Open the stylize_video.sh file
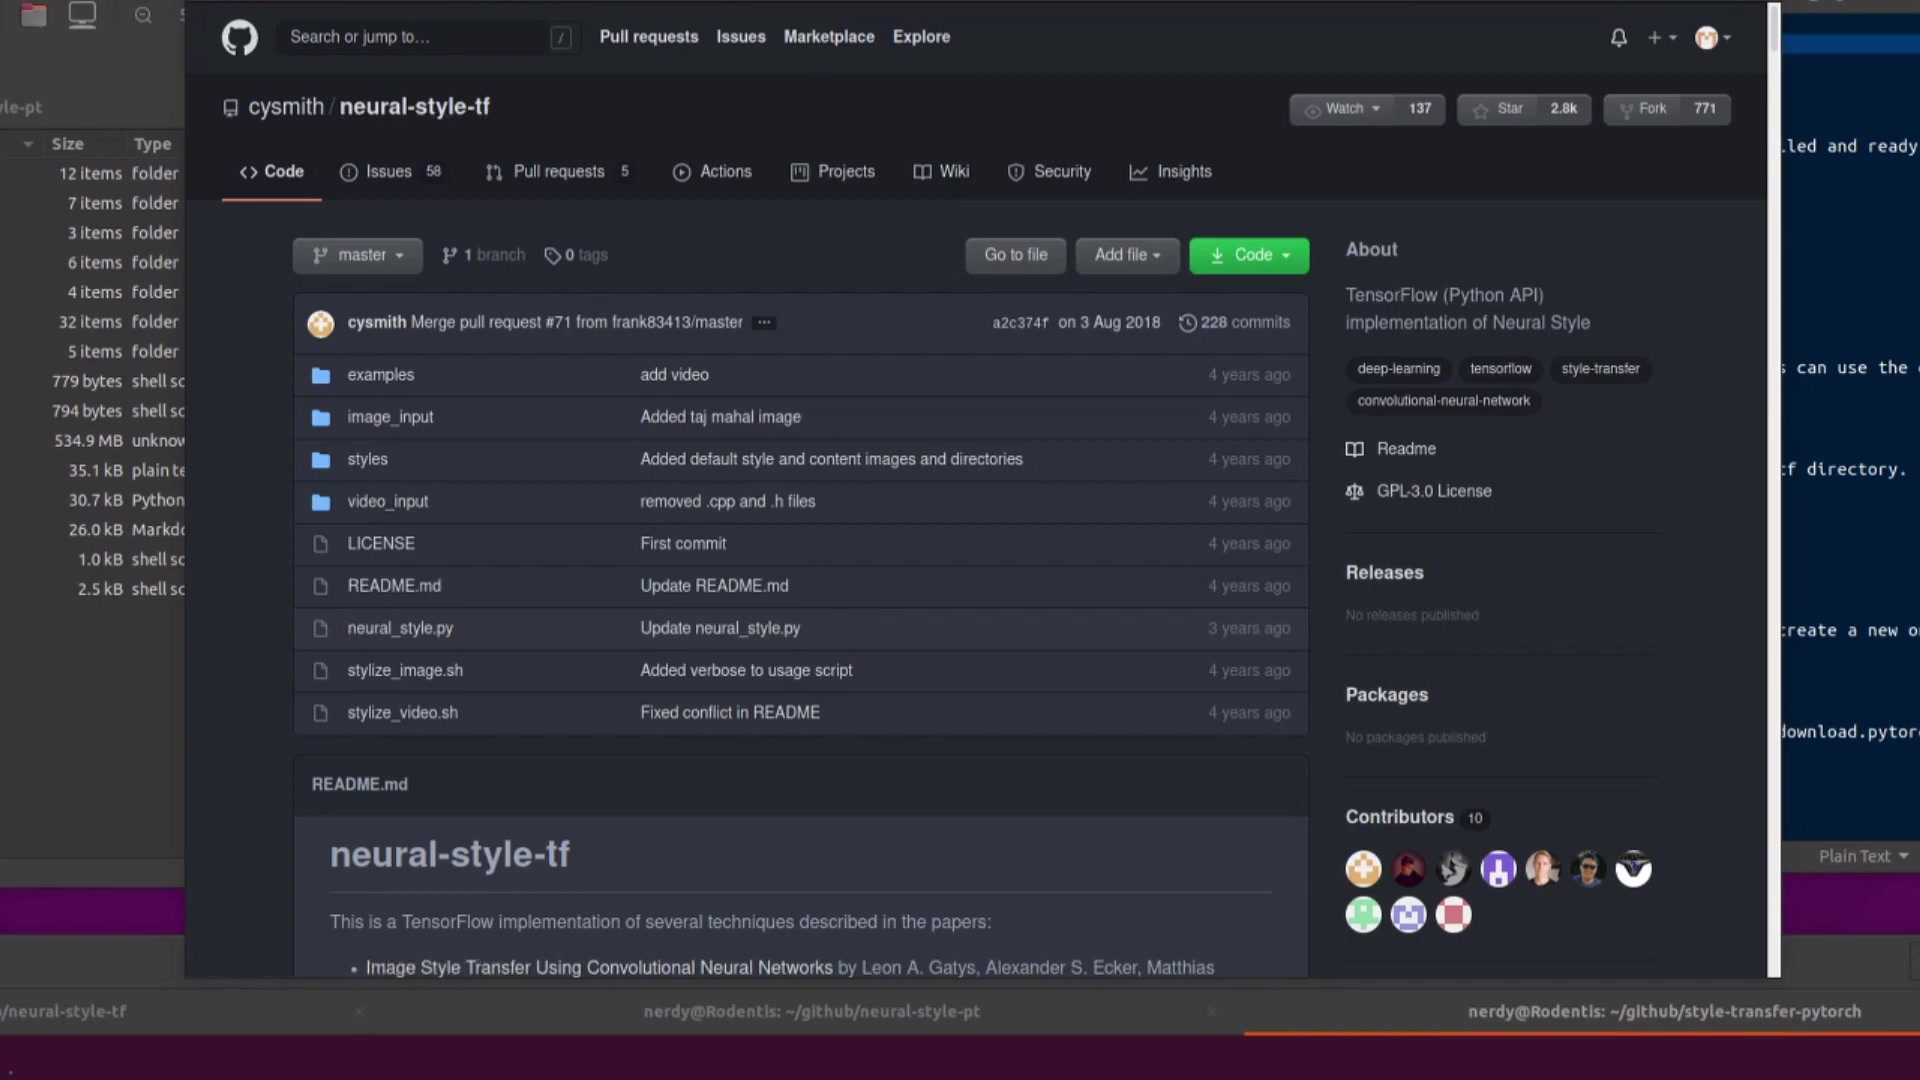Image resolution: width=1920 pixels, height=1080 pixels. [402, 713]
